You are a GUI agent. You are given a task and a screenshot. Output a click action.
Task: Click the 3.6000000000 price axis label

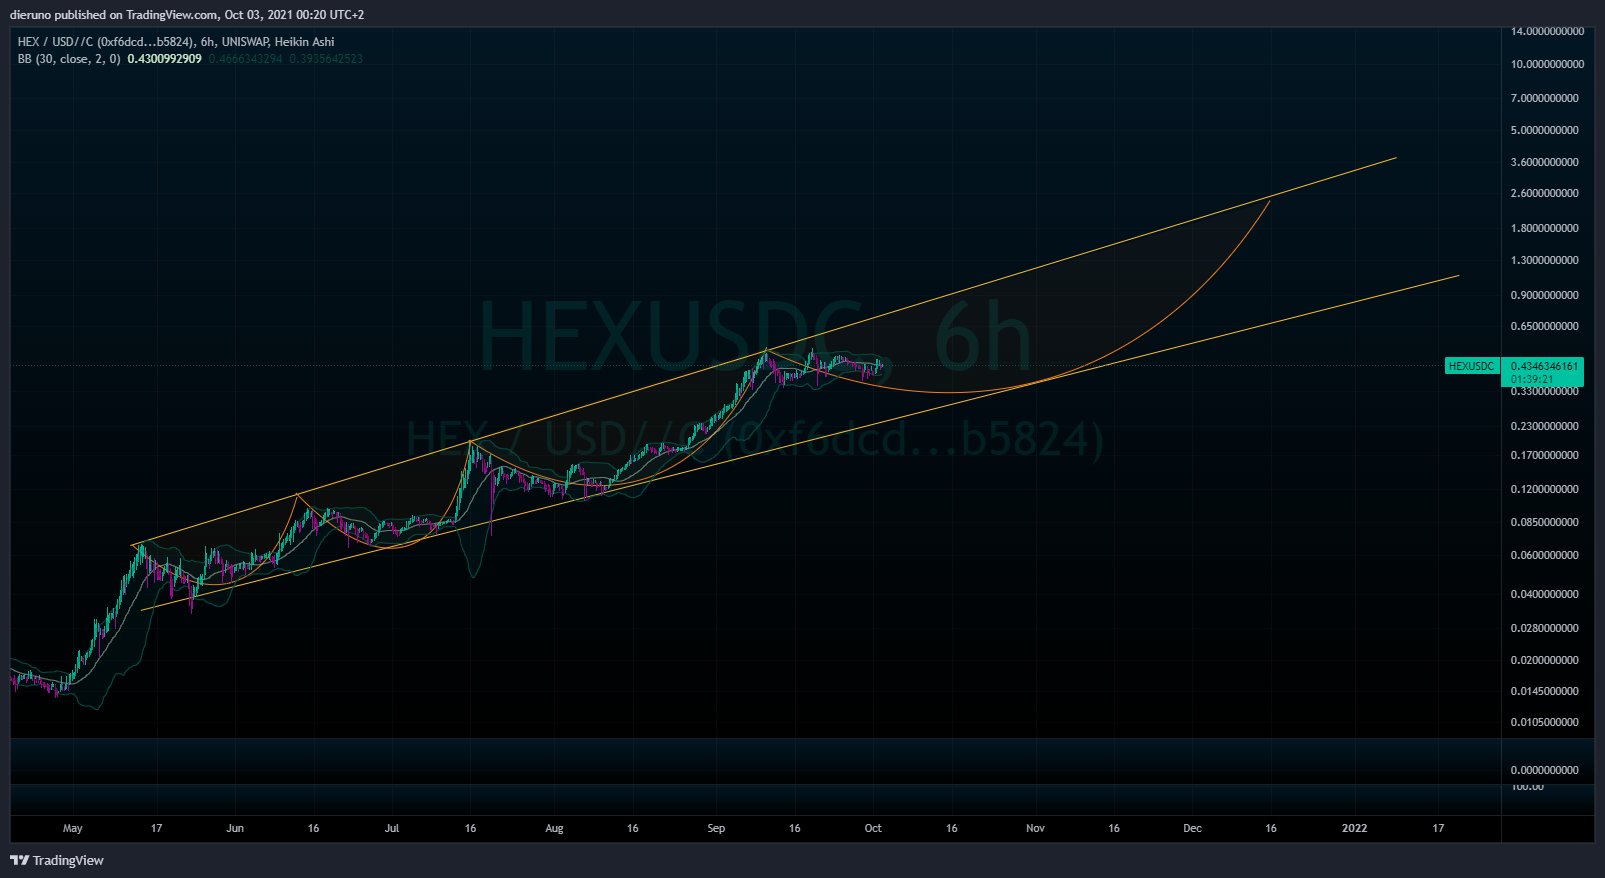(1545, 162)
